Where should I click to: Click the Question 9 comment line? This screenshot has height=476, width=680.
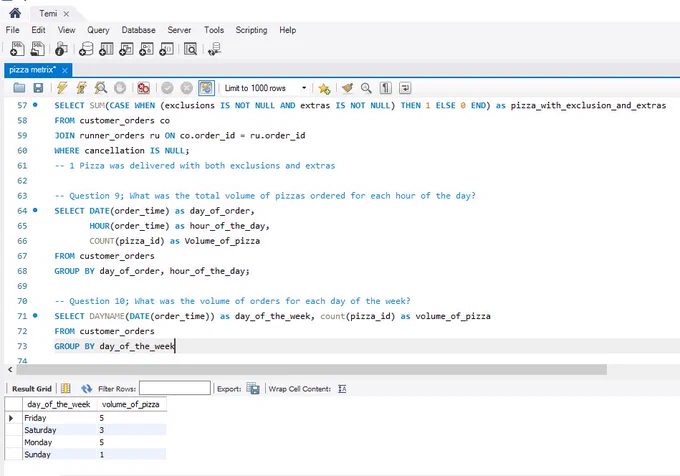[265, 196]
